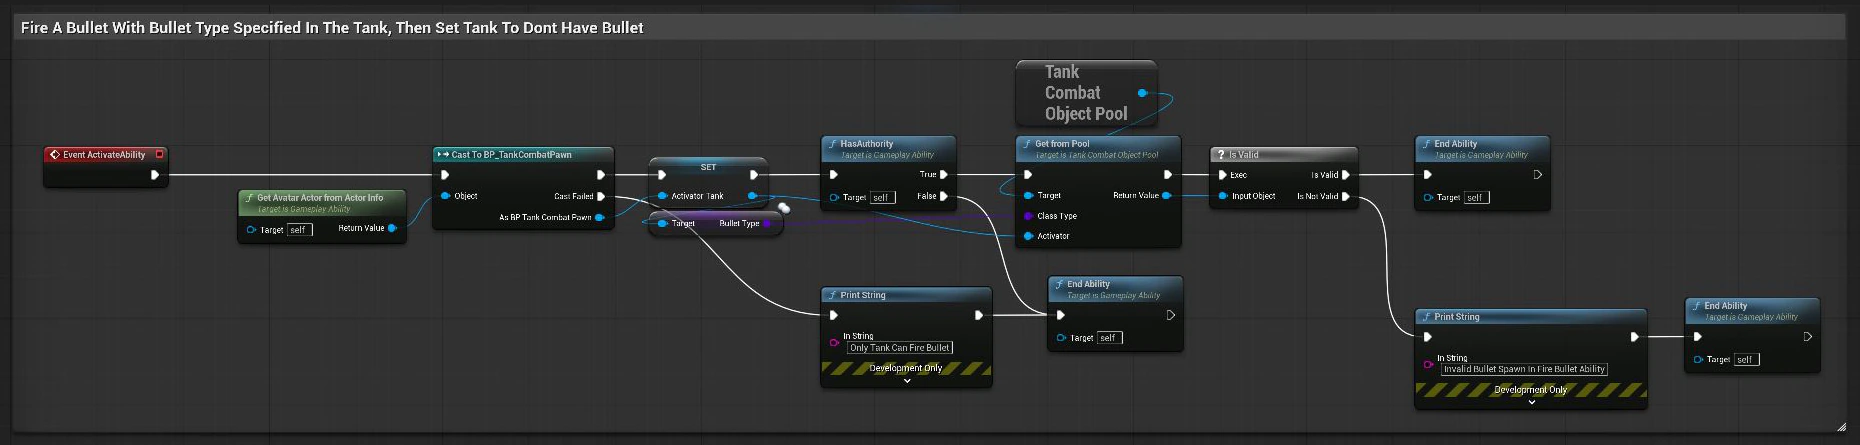
Task: Select the Event ActivateAbility node title
Action: click(104, 155)
